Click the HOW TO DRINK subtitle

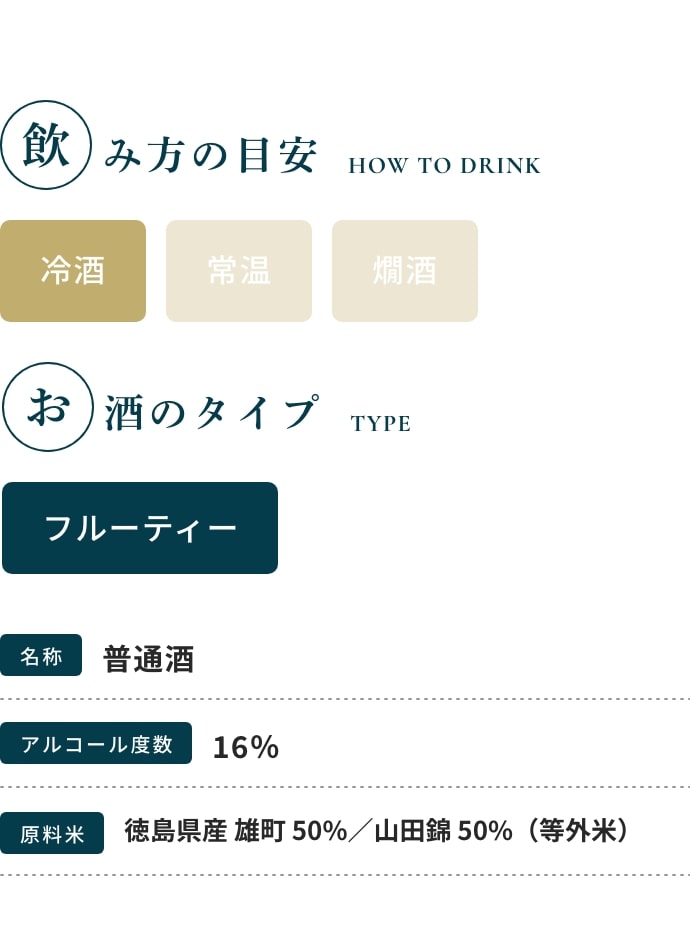(445, 166)
